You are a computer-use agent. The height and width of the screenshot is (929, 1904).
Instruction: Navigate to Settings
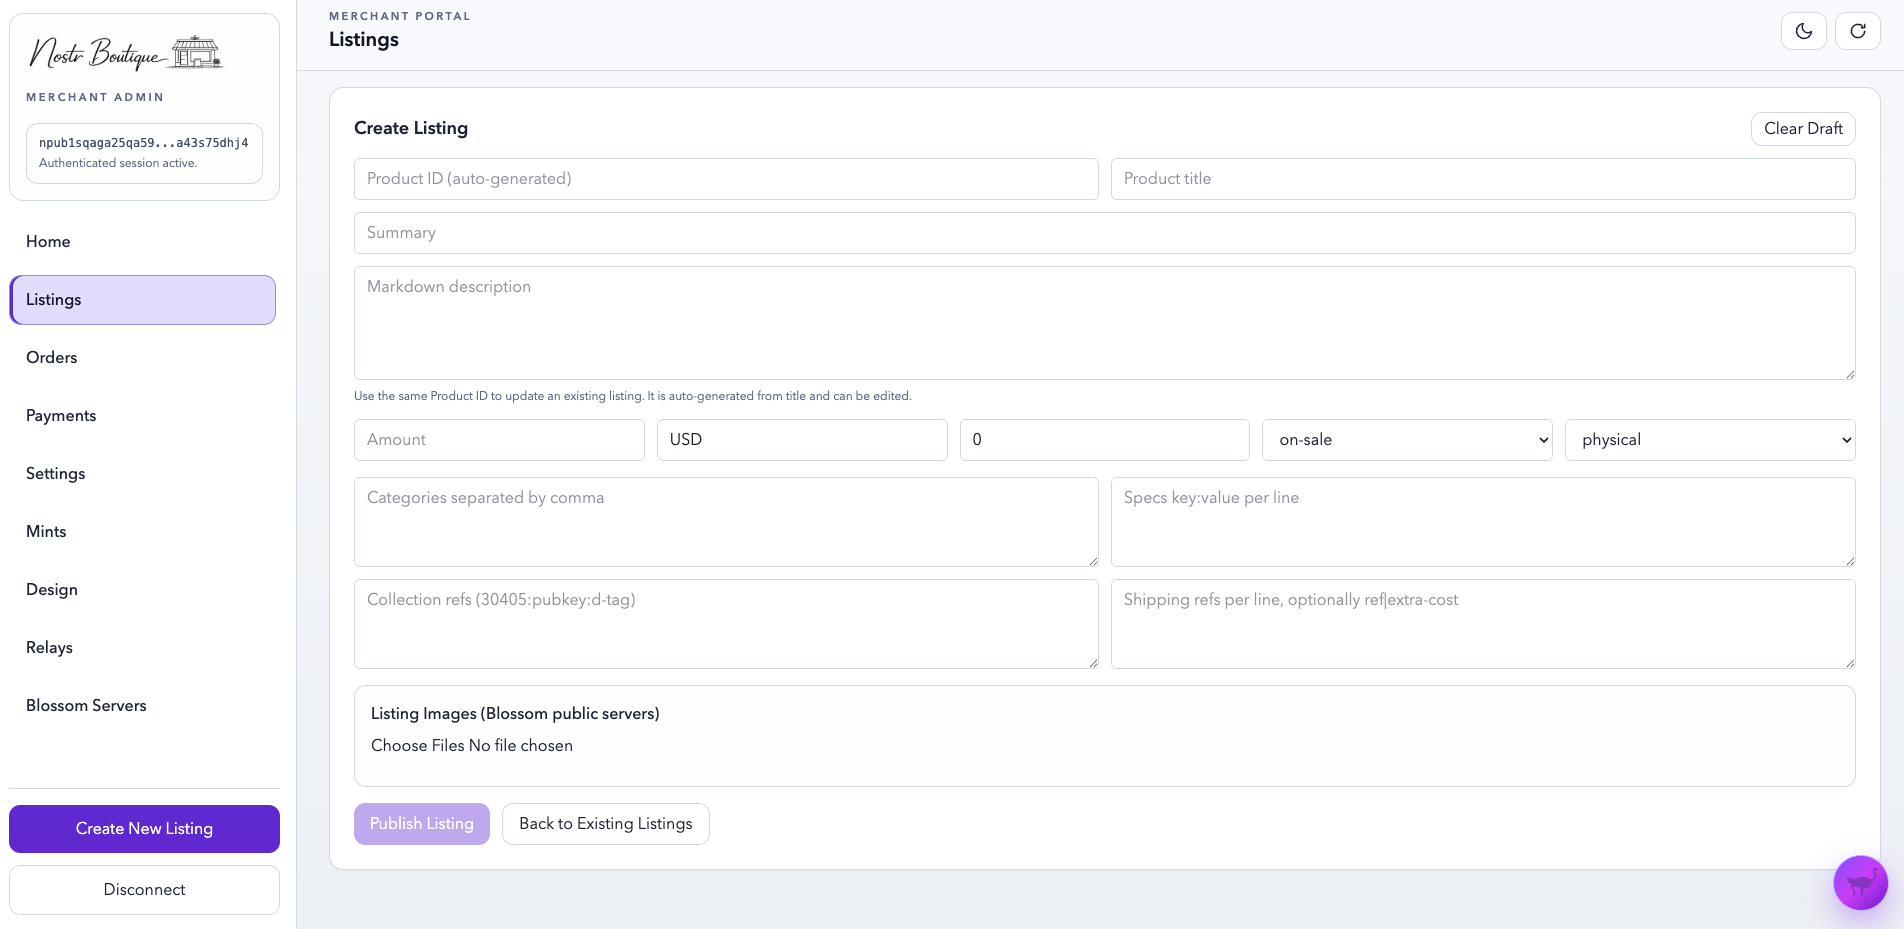coord(143,474)
